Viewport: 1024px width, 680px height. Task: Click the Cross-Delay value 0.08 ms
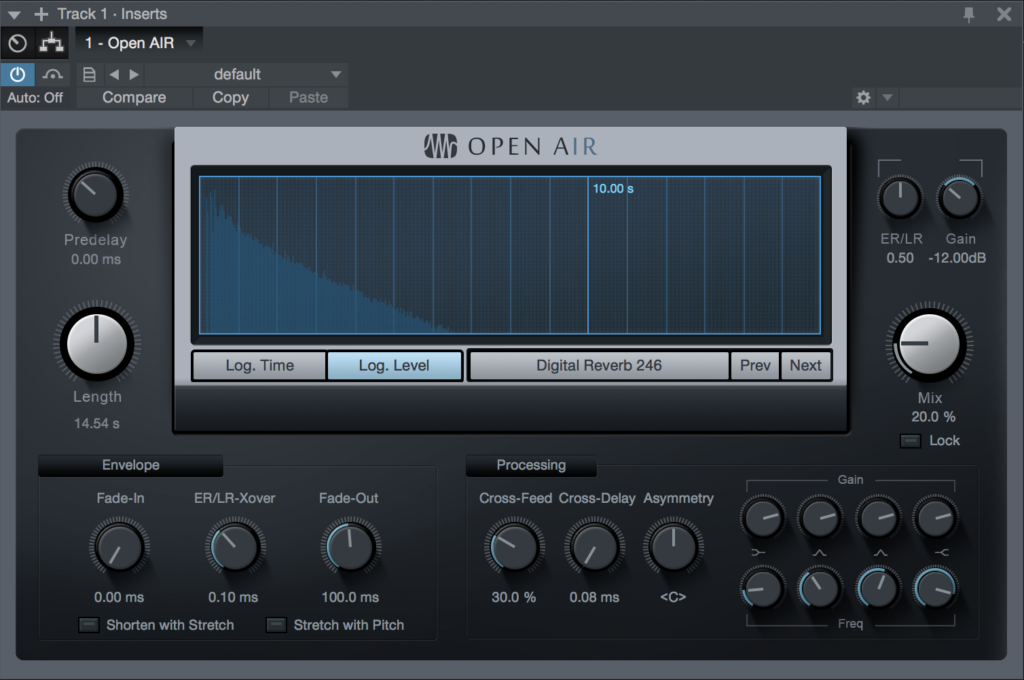[594, 597]
